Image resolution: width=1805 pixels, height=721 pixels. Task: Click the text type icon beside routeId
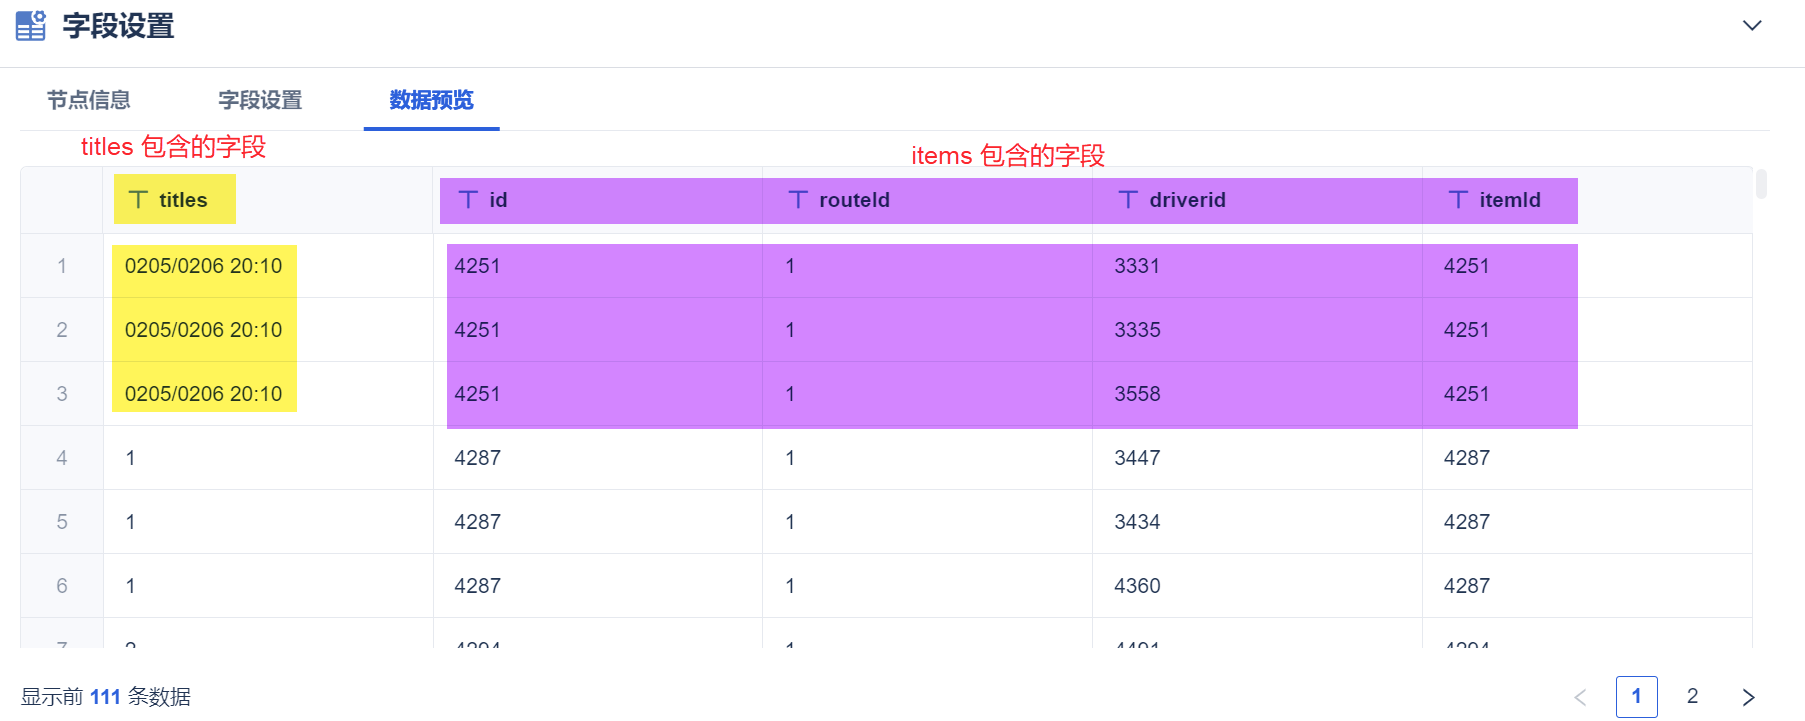click(798, 200)
